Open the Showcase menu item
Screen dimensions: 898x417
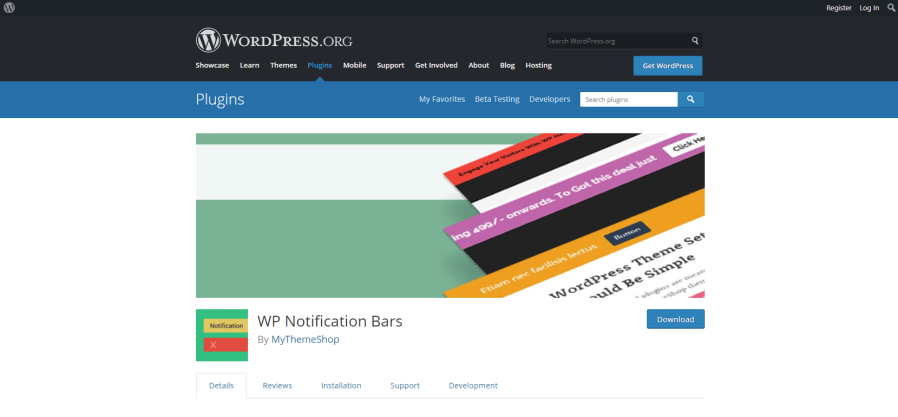tap(212, 65)
